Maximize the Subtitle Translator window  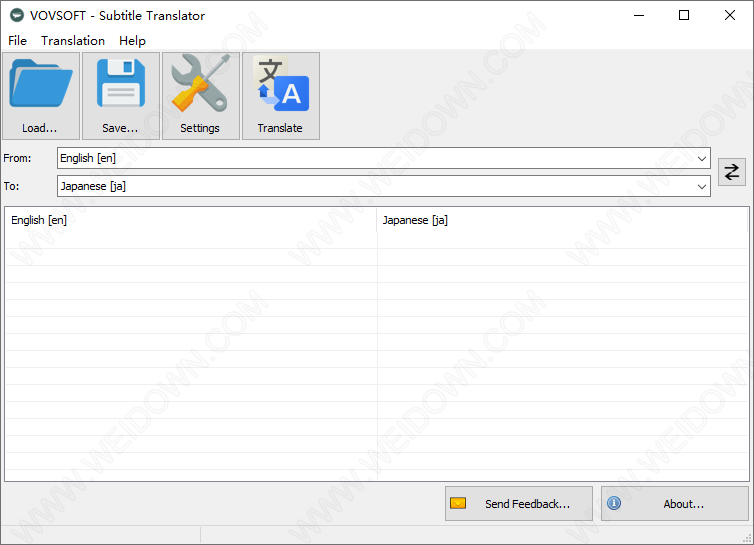tap(683, 15)
